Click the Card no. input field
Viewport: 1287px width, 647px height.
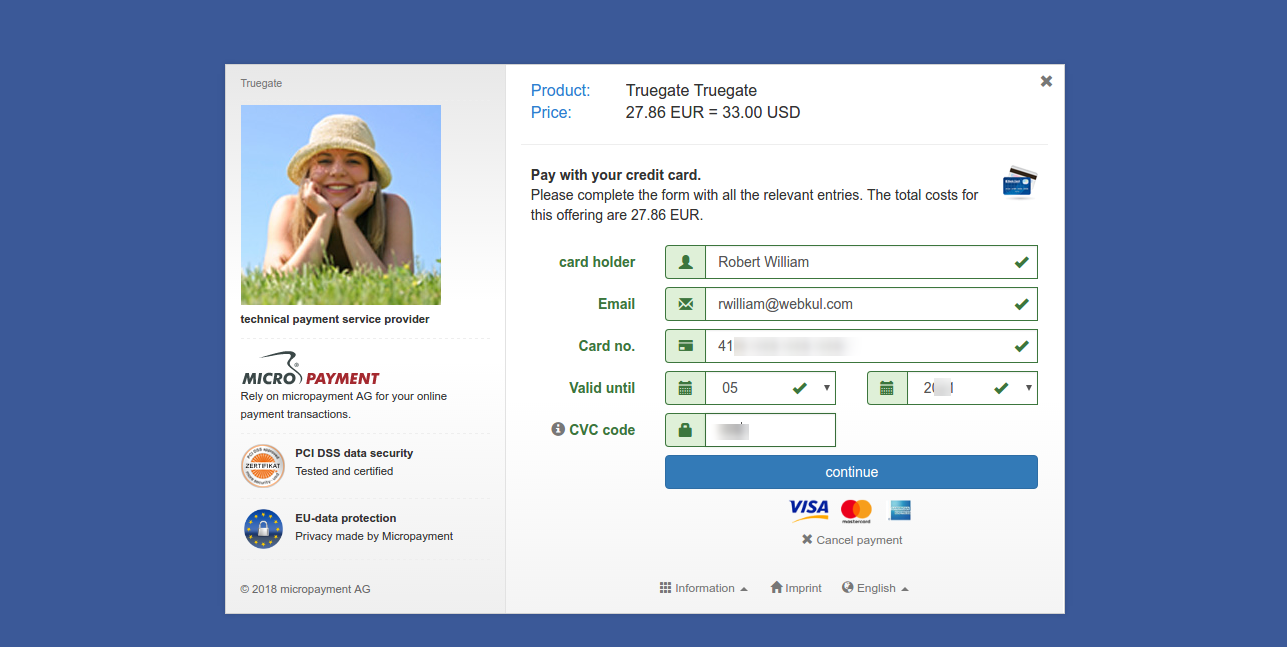click(x=871, y=346)
